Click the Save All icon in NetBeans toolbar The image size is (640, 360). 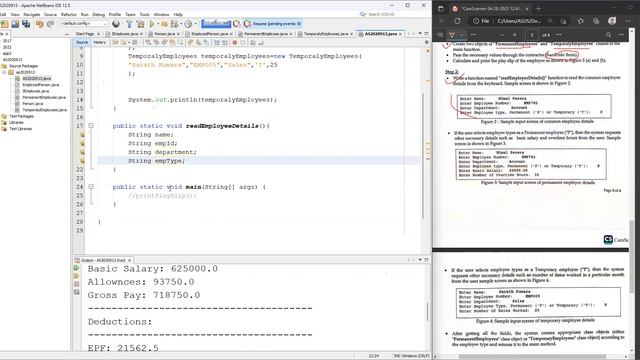[26, 24]
